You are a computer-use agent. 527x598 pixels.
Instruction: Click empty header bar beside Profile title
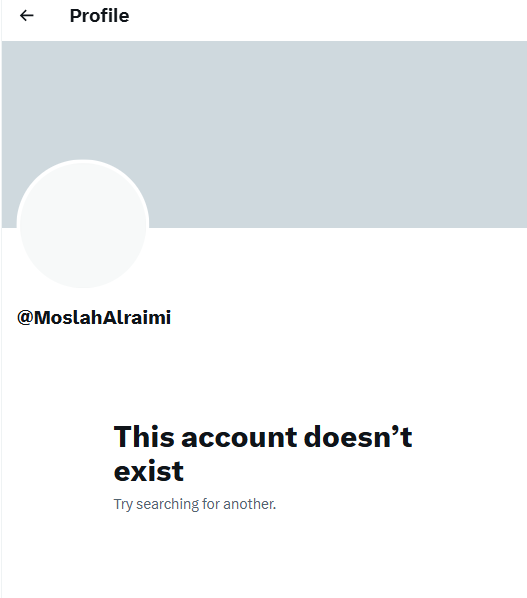[x=328, y=16]
